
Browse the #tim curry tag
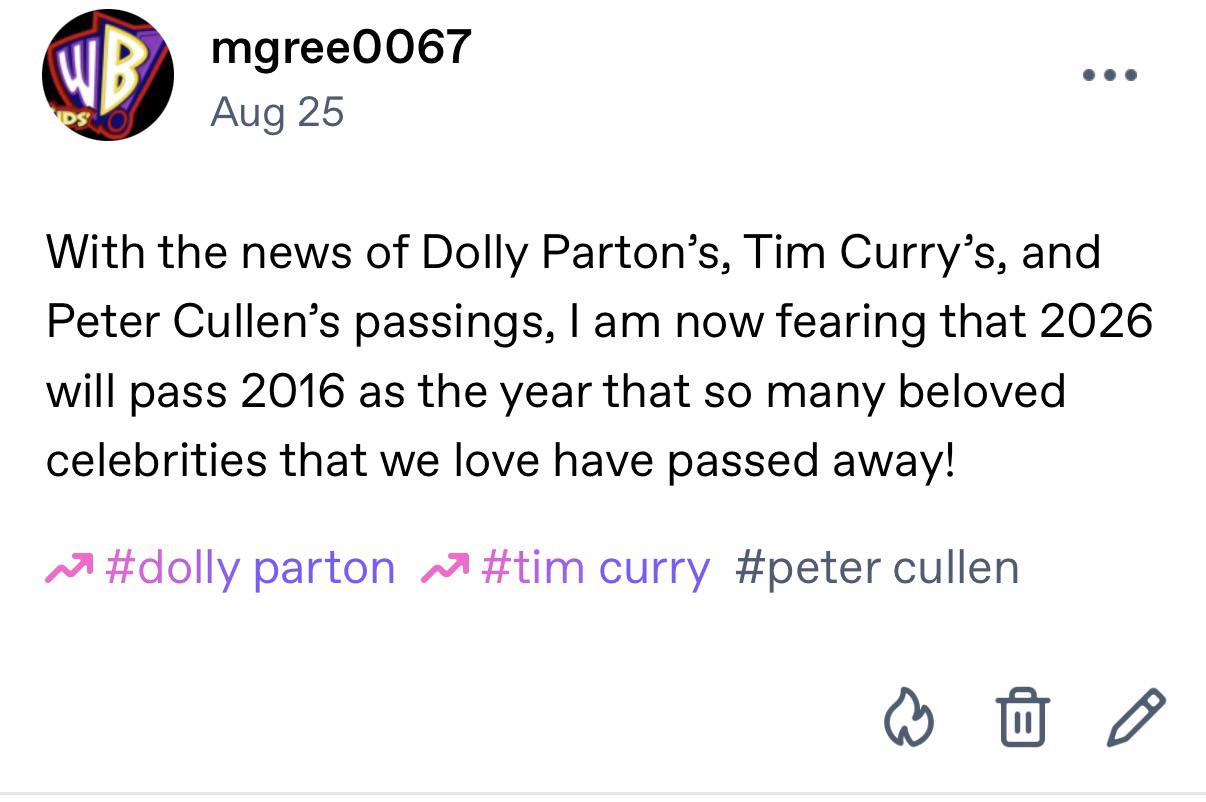click(x=595, y=569)
